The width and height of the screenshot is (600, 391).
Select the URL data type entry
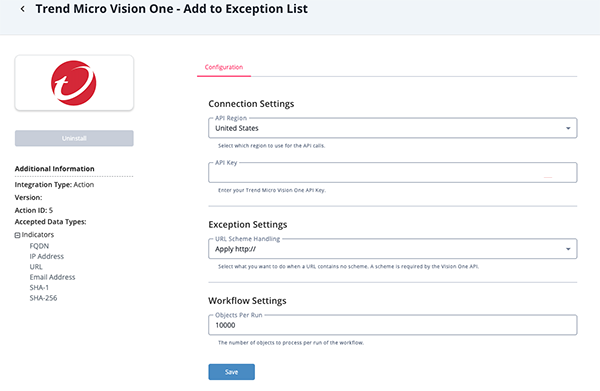(x=36, y=267)
